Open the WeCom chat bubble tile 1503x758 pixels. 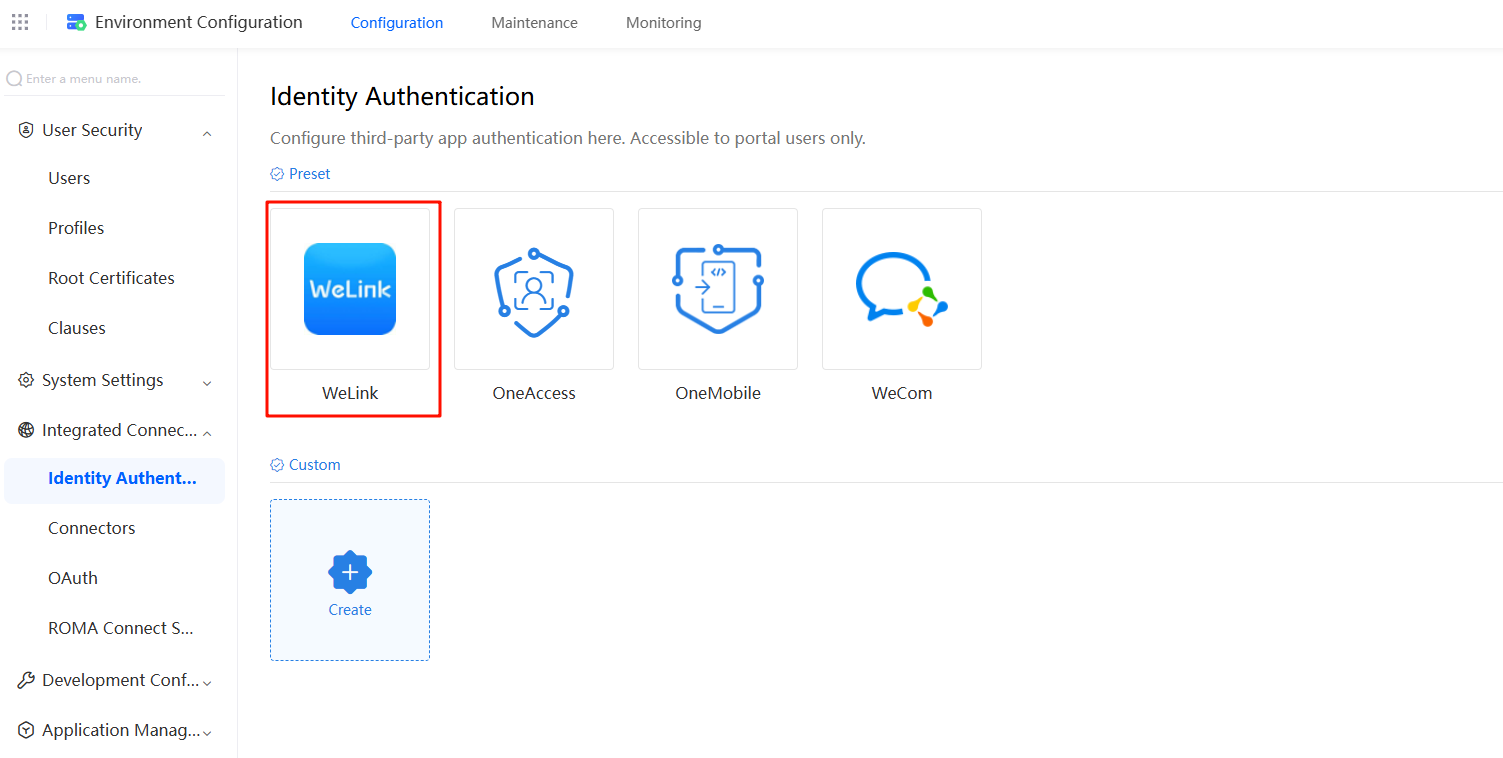902,289
